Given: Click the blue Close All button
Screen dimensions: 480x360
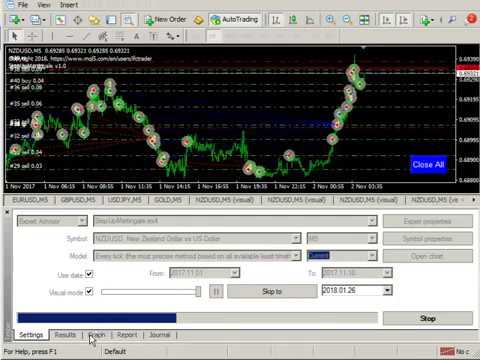Looking at the screenshot, I should [428, 164].
